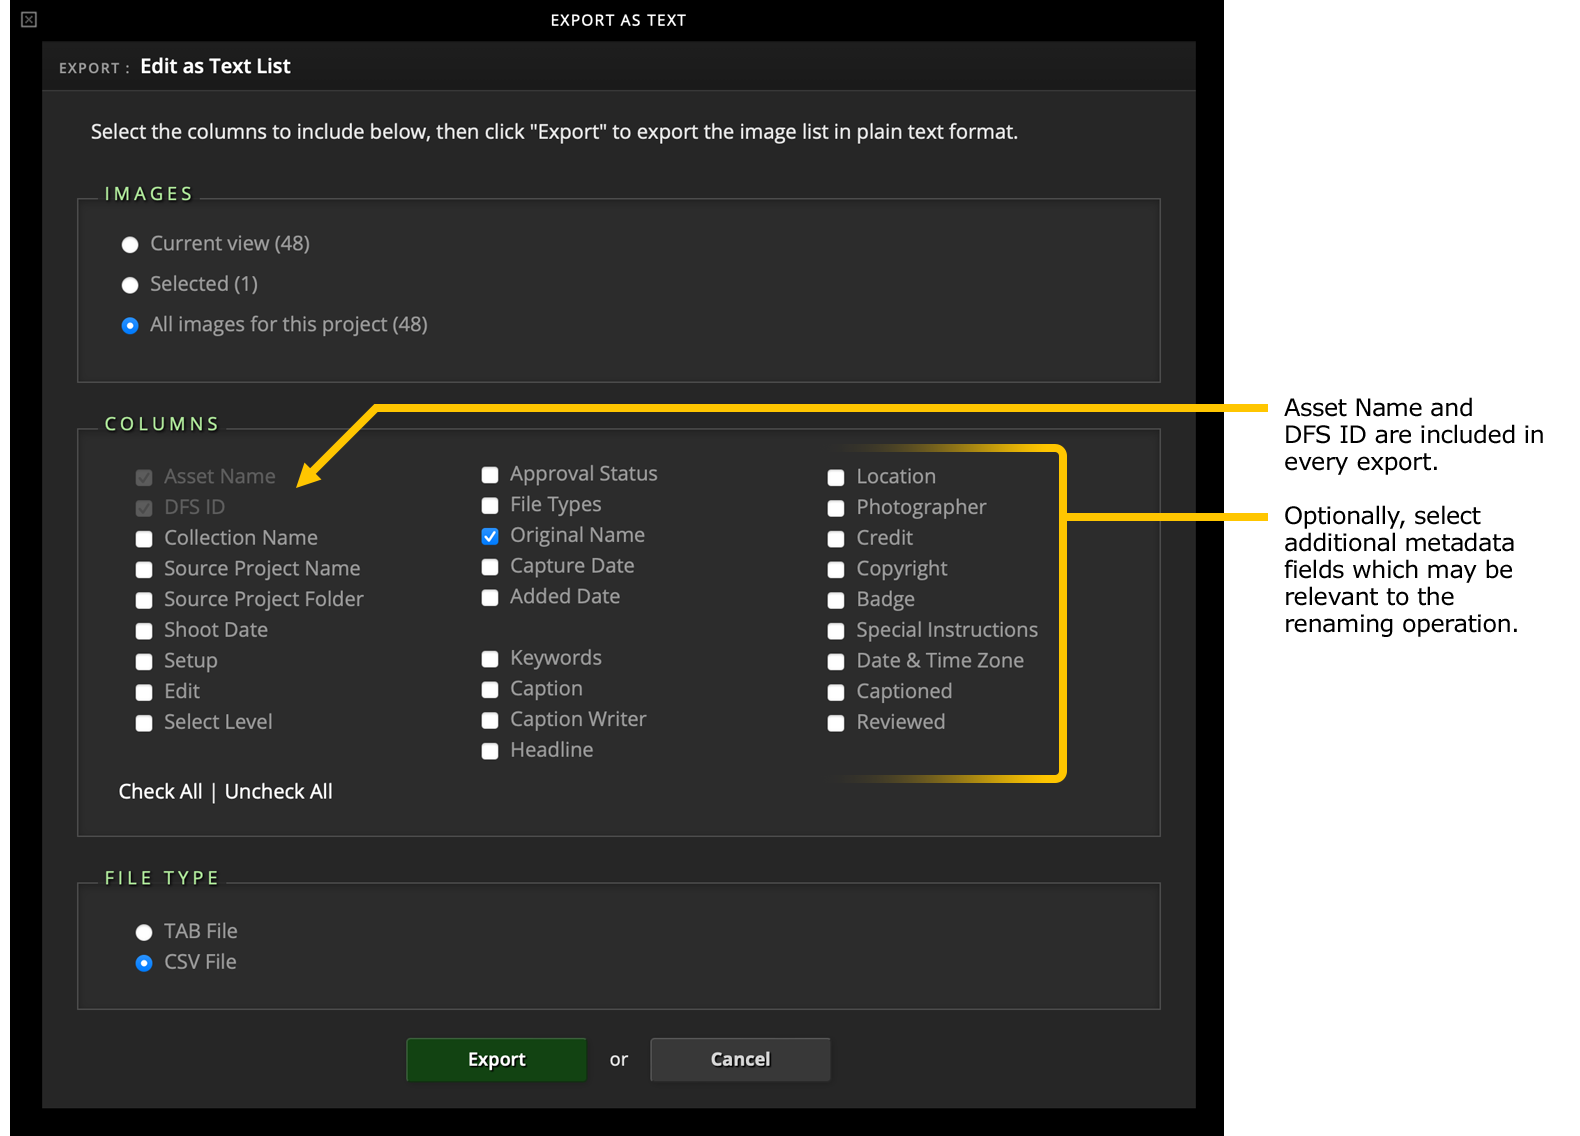Viewport: 1580px width, 1136px height.
Task: Click the green Export button
Action: tap(496, 1059)
